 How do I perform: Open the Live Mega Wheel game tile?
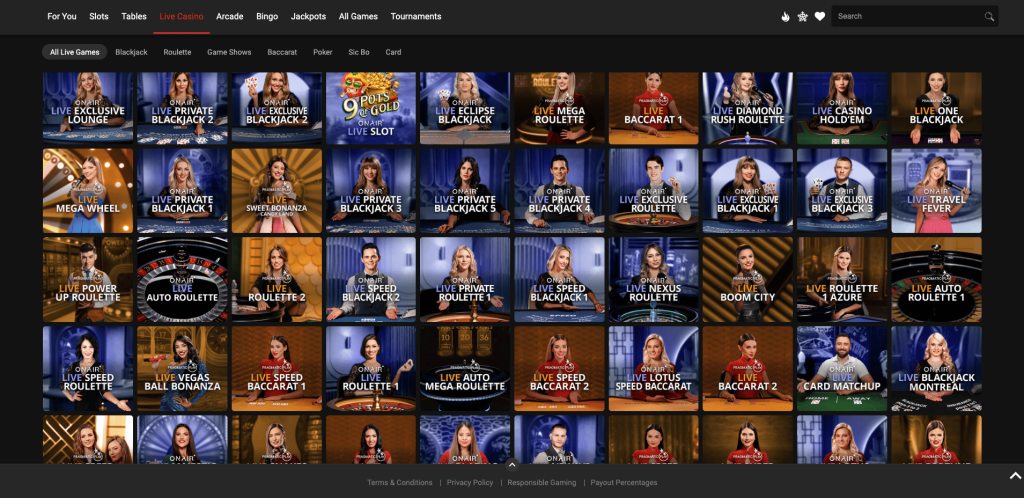pyautogui.click(x=88, y=191)
